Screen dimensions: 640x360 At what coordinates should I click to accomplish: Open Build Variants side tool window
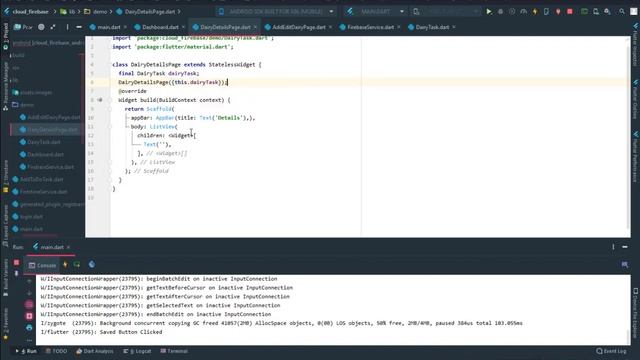point(5,278)
